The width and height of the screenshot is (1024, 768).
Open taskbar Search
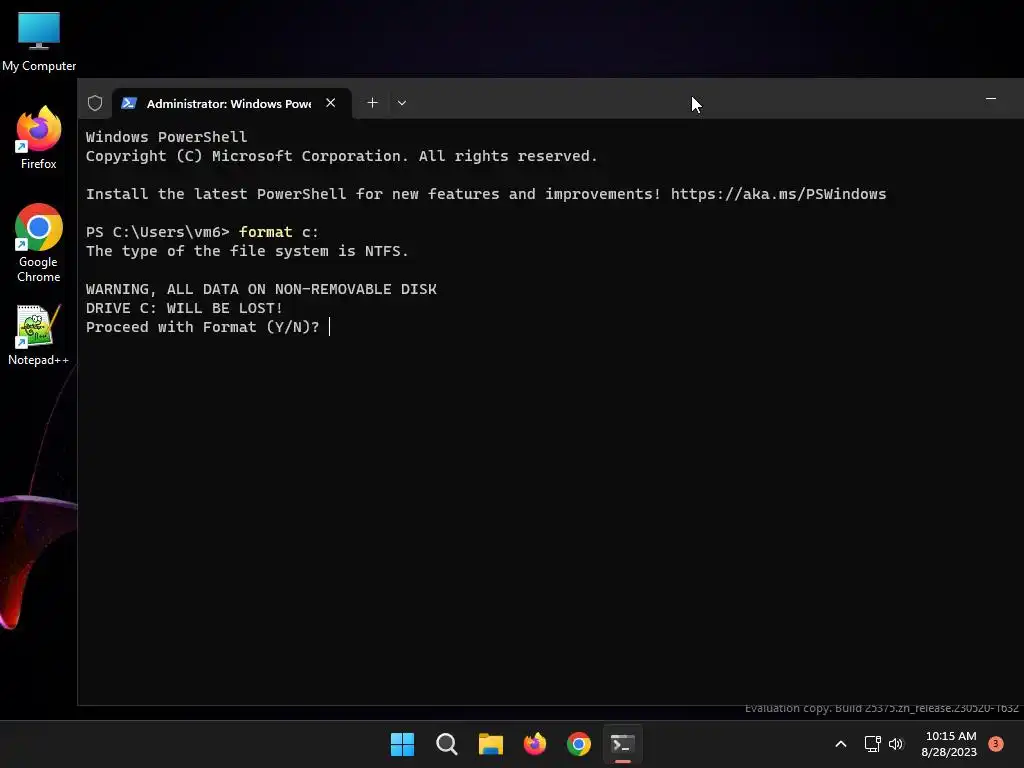coord(447,744)
